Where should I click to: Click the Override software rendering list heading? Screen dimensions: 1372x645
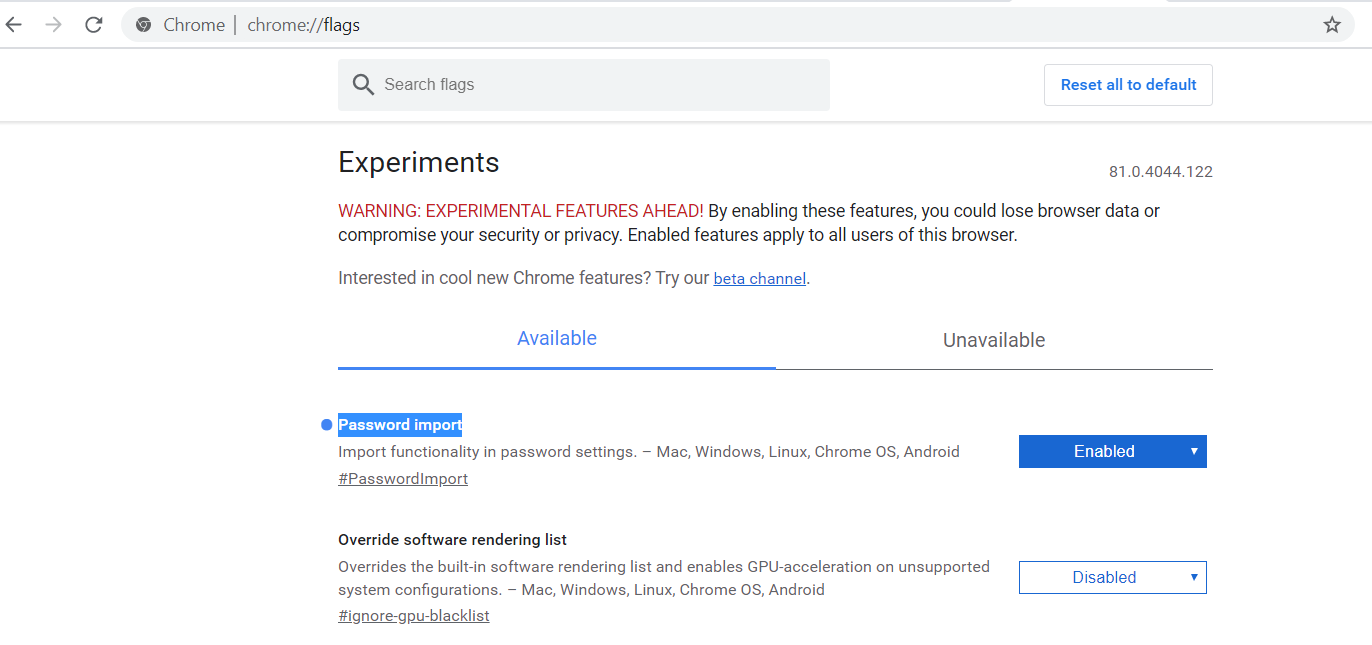(452, 540)
